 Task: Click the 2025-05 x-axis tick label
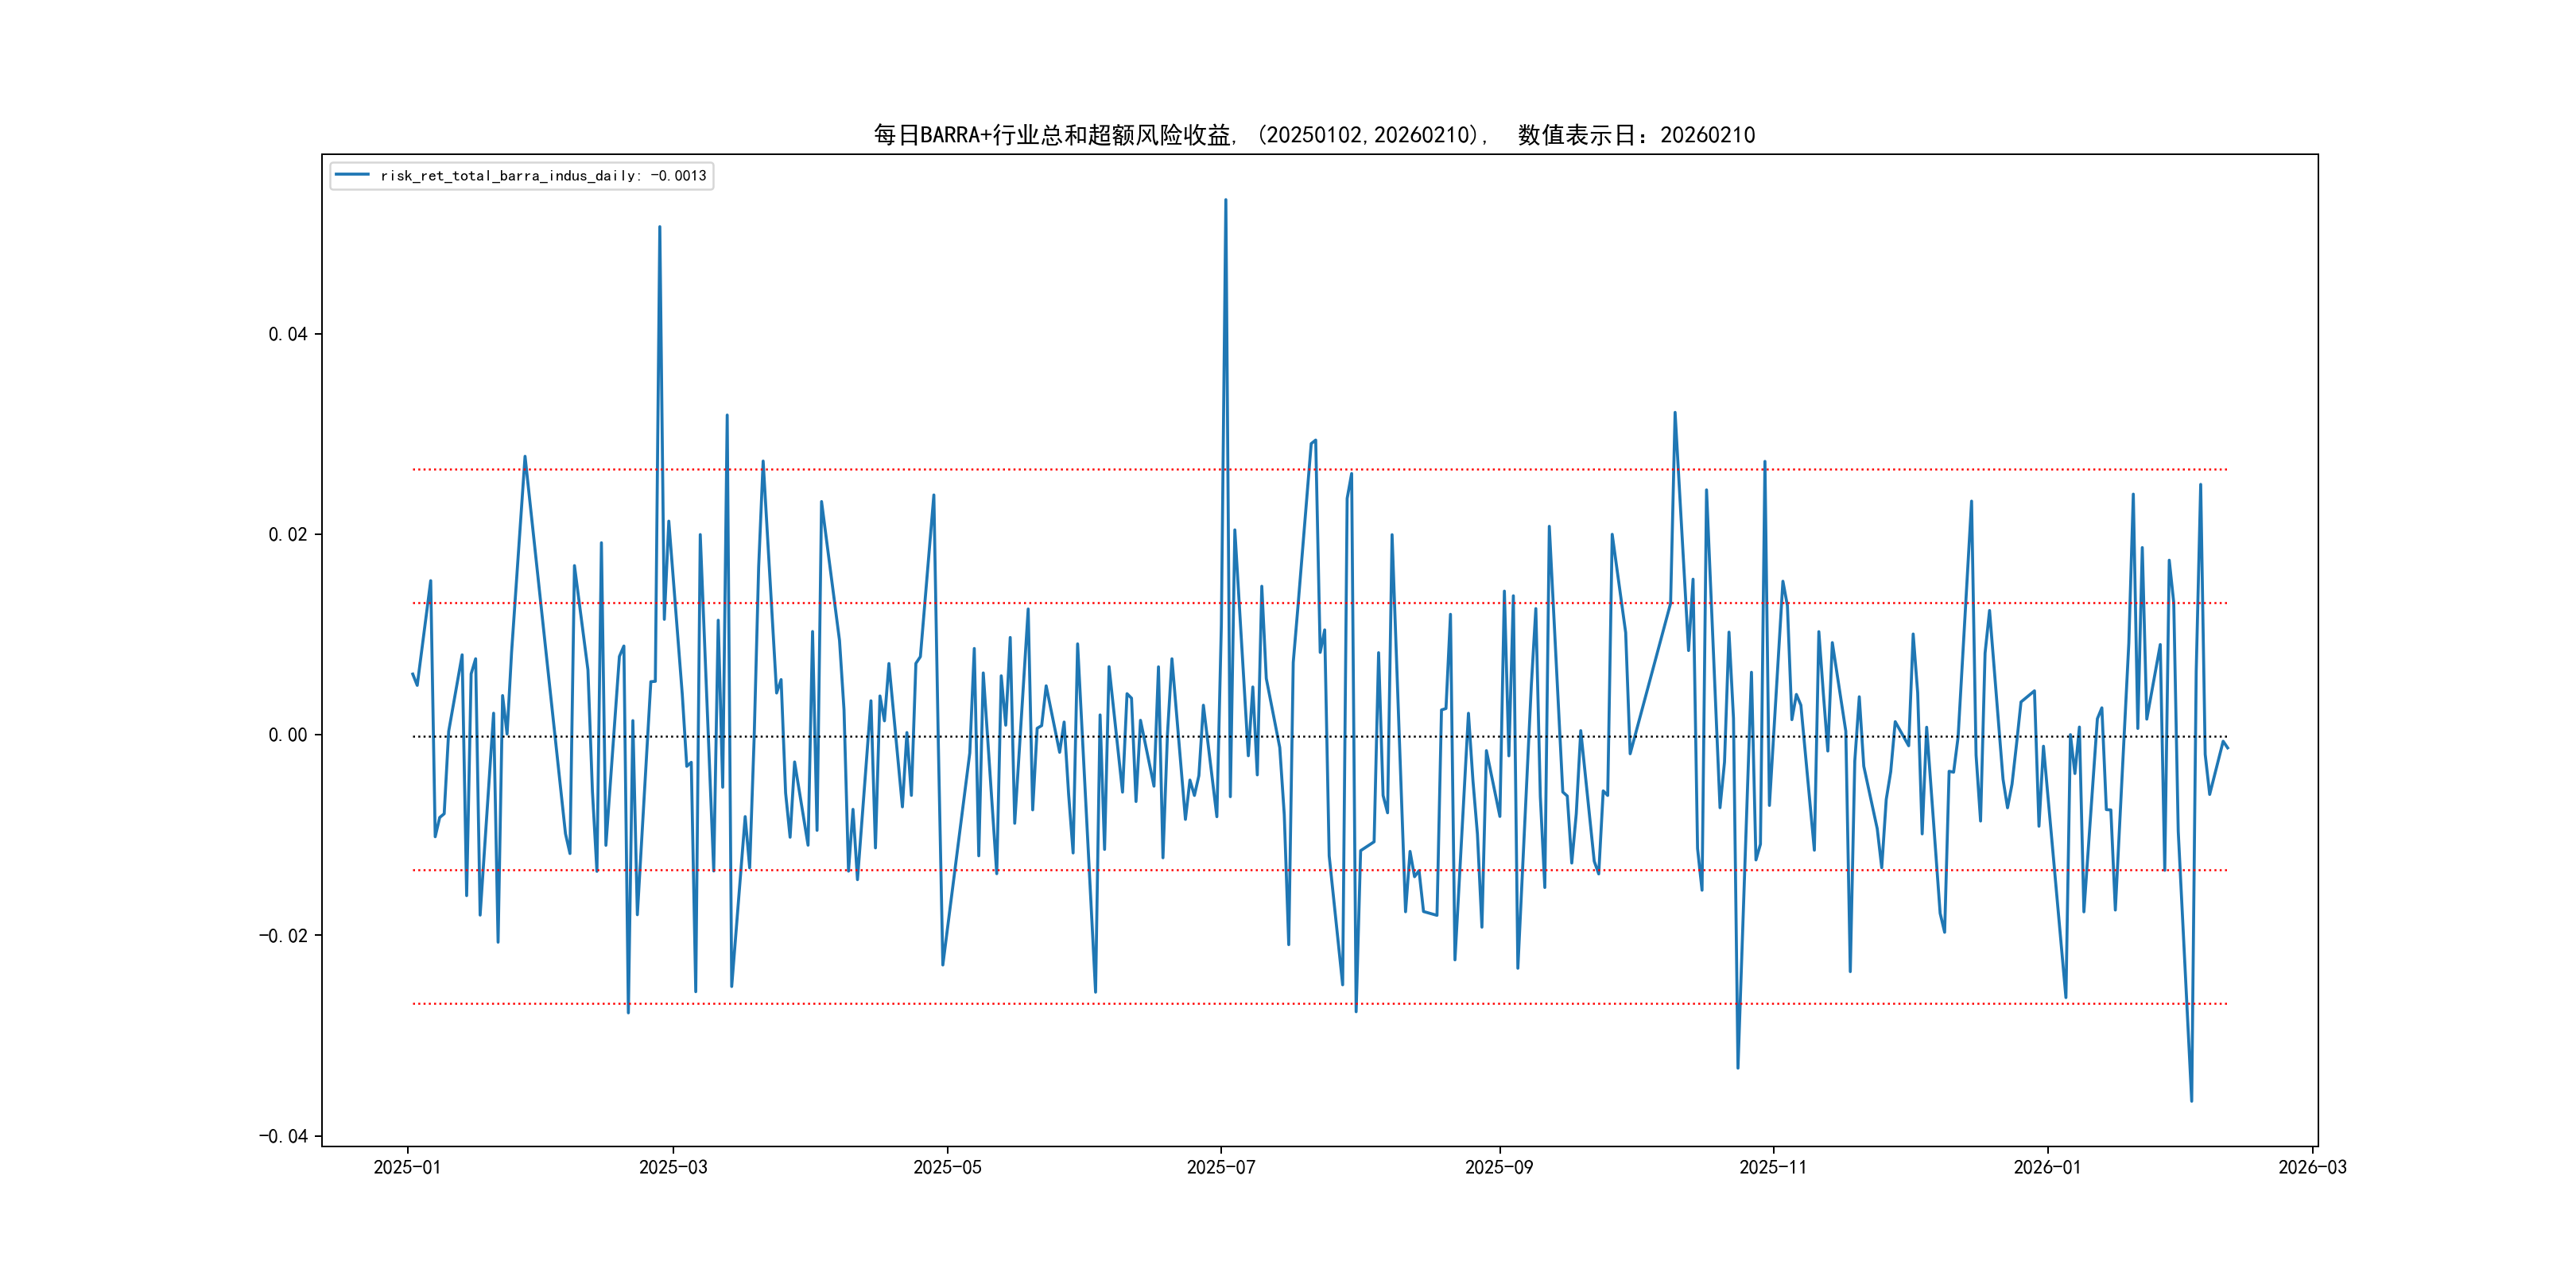tap(947, 1167)
